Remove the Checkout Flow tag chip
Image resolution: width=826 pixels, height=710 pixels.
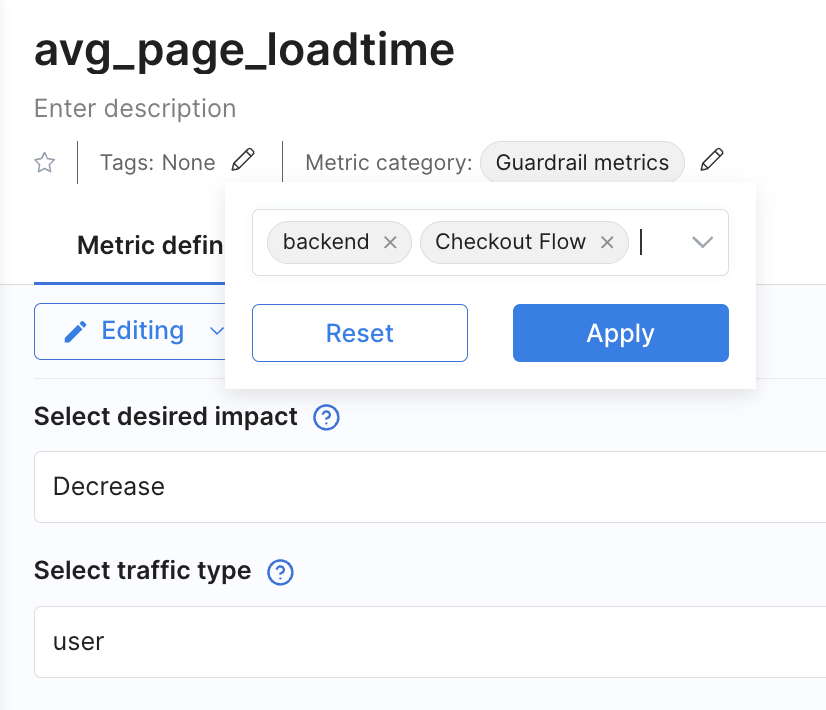point(607,242)
